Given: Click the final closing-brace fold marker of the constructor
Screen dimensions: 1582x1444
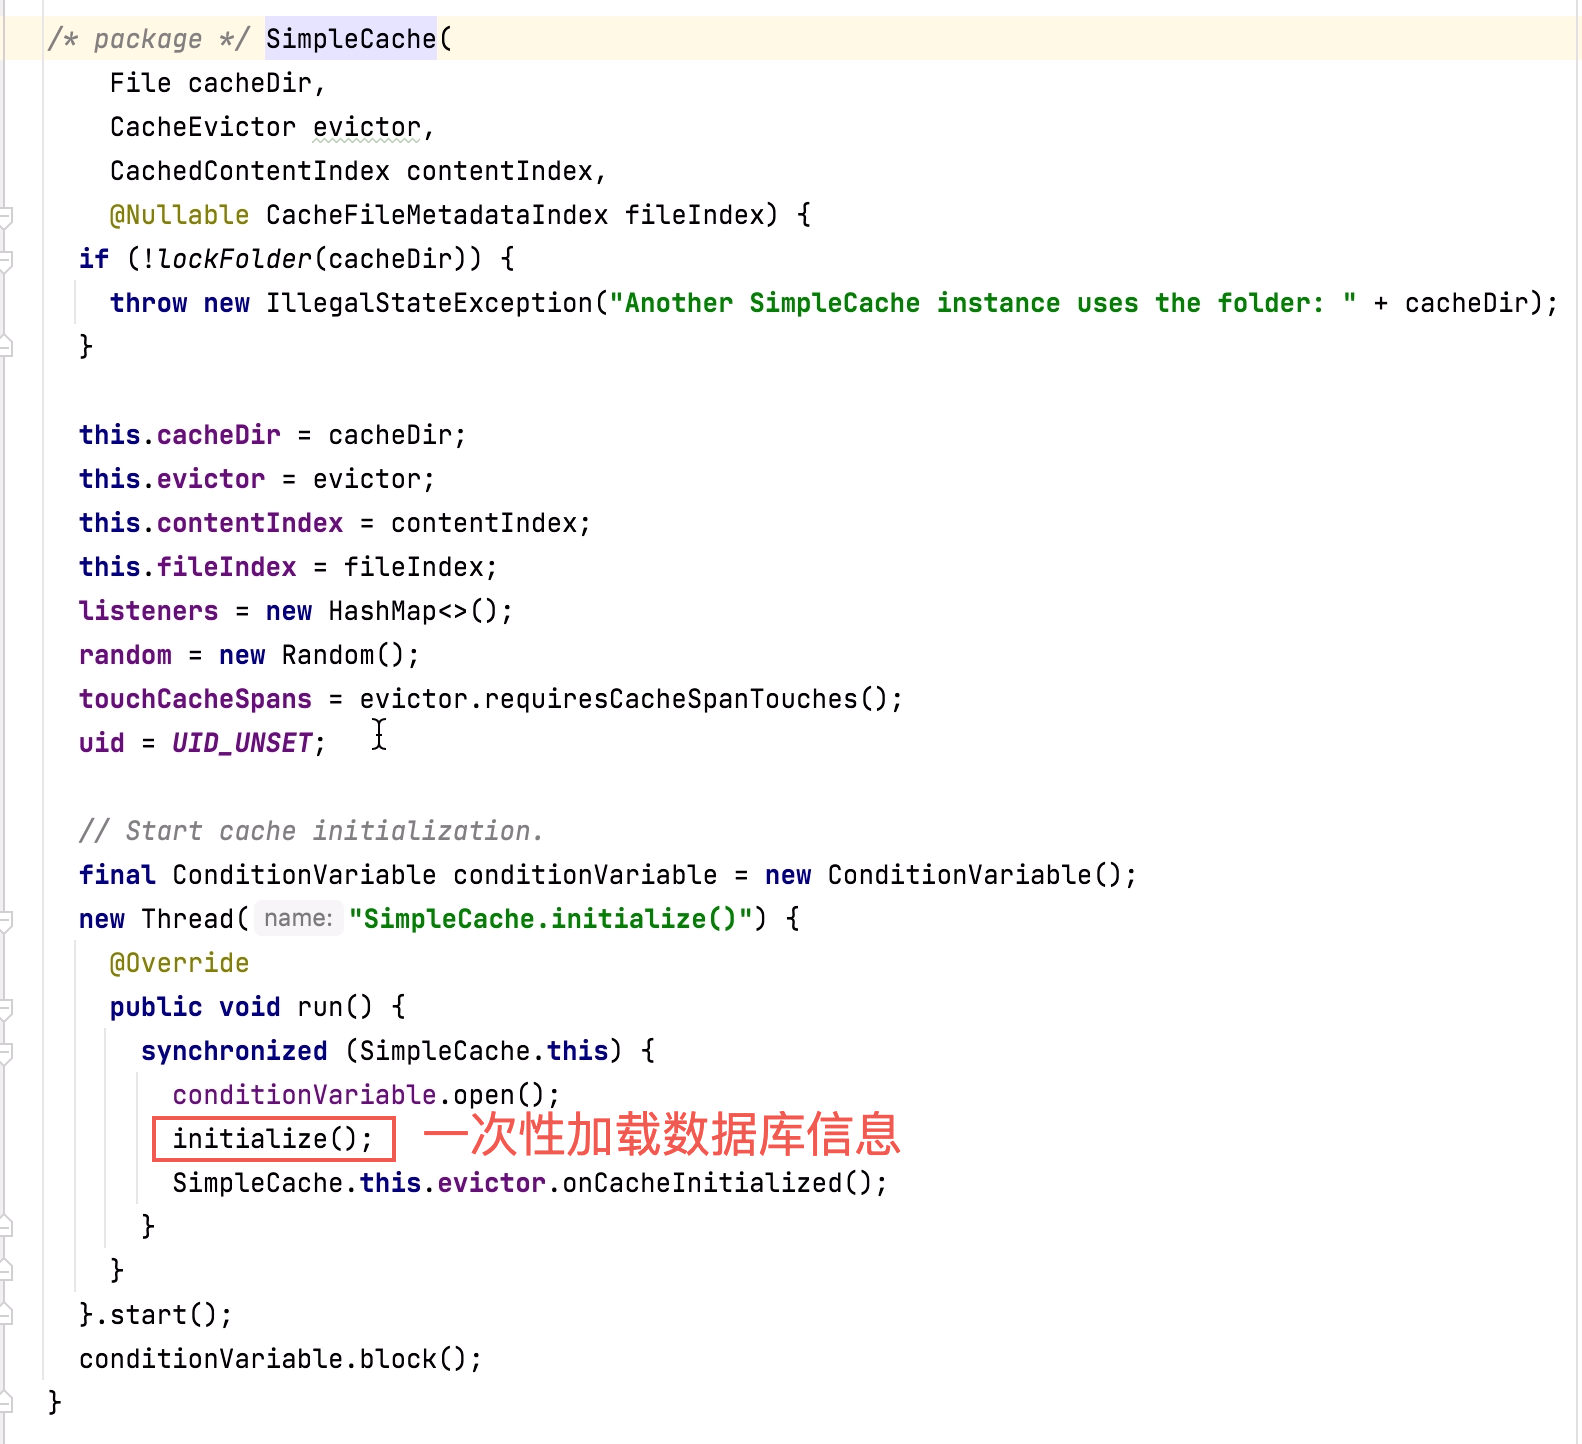Looking at the screenshot, I should click(x=6, y=1402).
